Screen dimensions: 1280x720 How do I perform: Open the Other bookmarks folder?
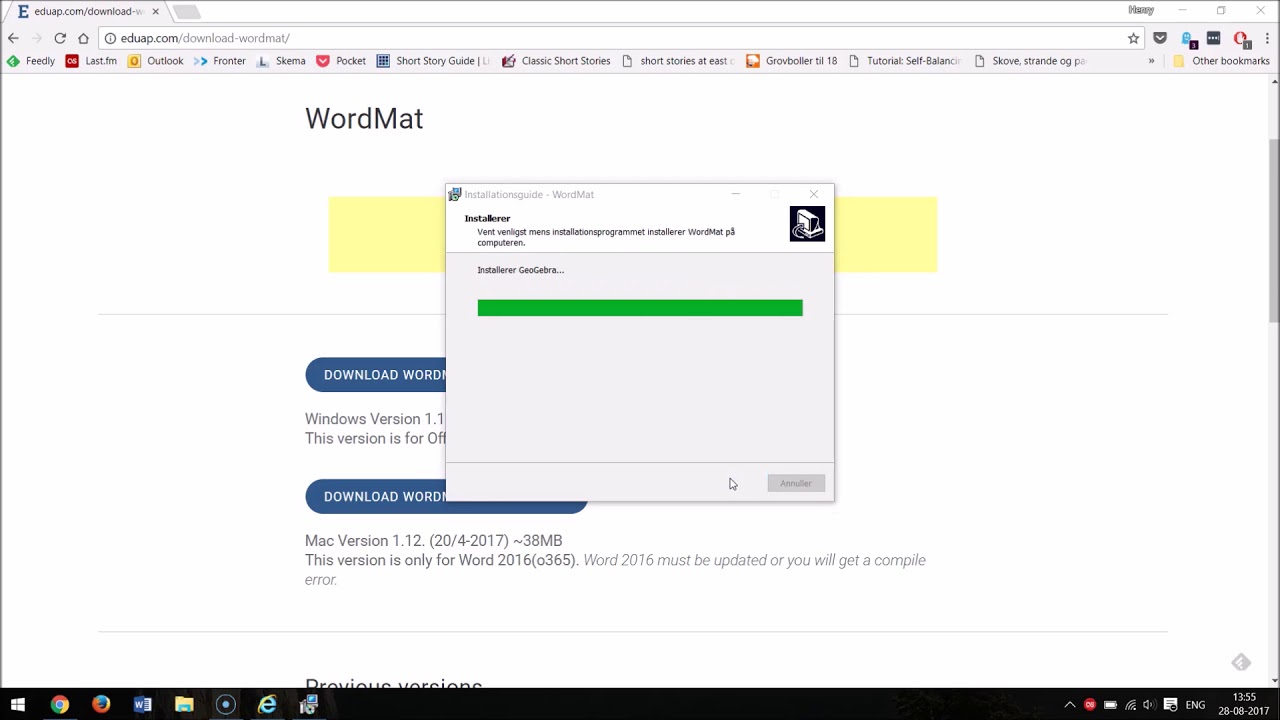coord(1221,61)
